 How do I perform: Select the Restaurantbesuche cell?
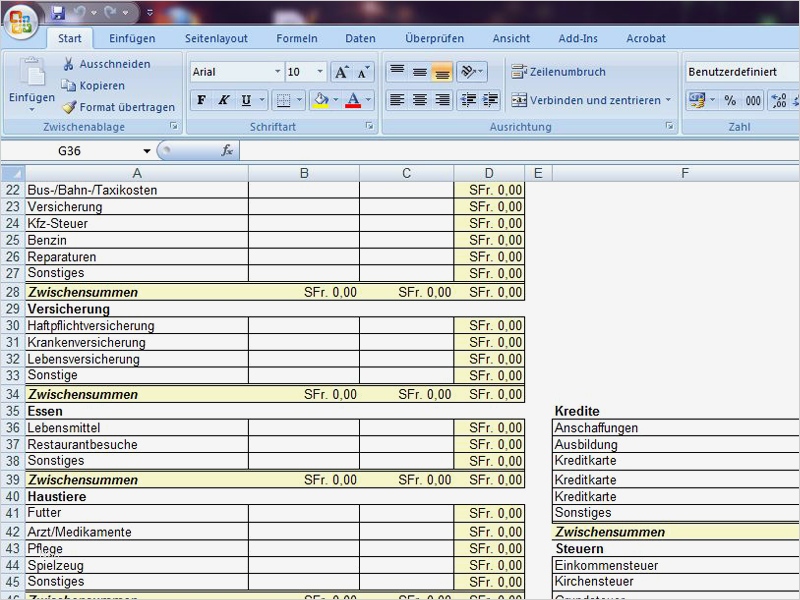click(x=137, y=444)
